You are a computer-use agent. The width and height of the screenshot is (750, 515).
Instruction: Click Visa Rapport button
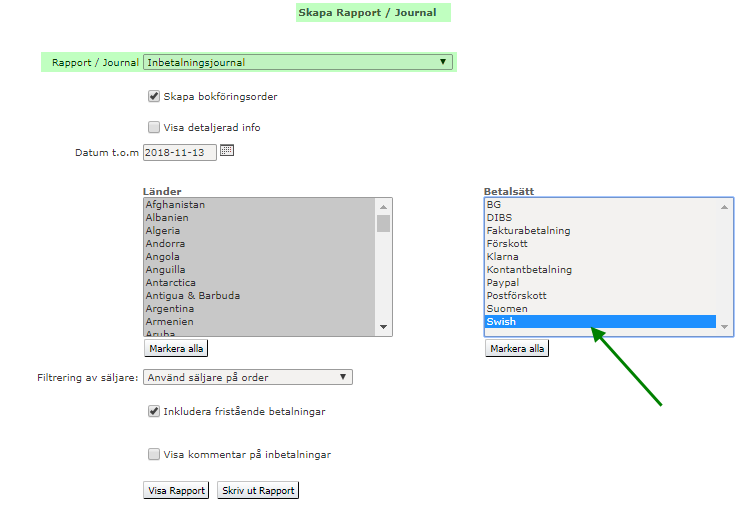pos(177,491)
